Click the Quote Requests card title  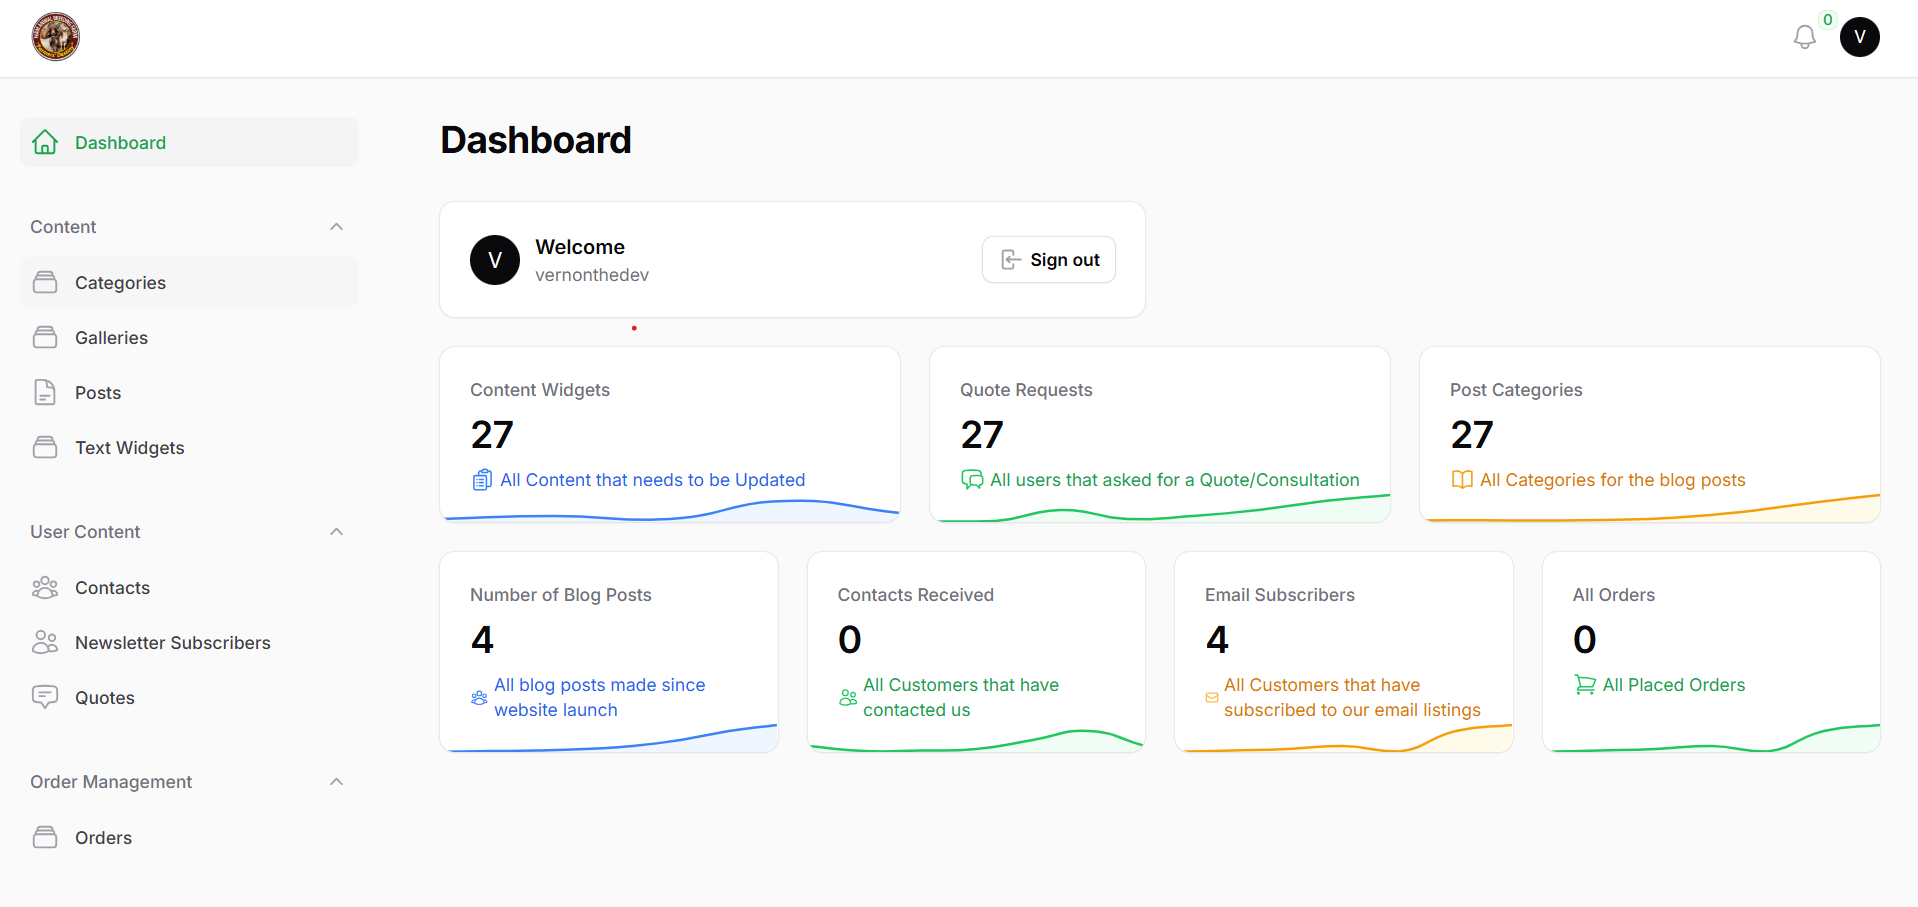[1026, 390]
